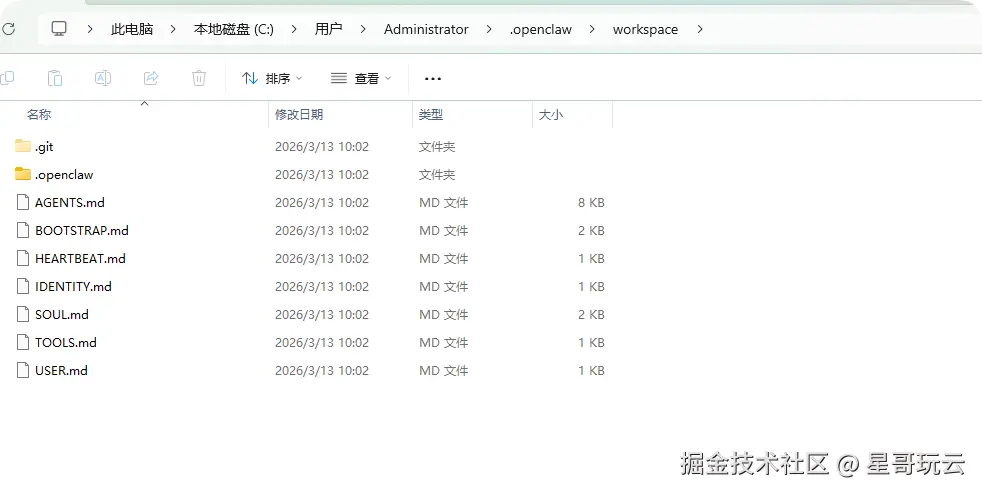Screen dimensions: 982x494
Task: Click the AGENTS.md file icon
Action: (x=23, y=202)
